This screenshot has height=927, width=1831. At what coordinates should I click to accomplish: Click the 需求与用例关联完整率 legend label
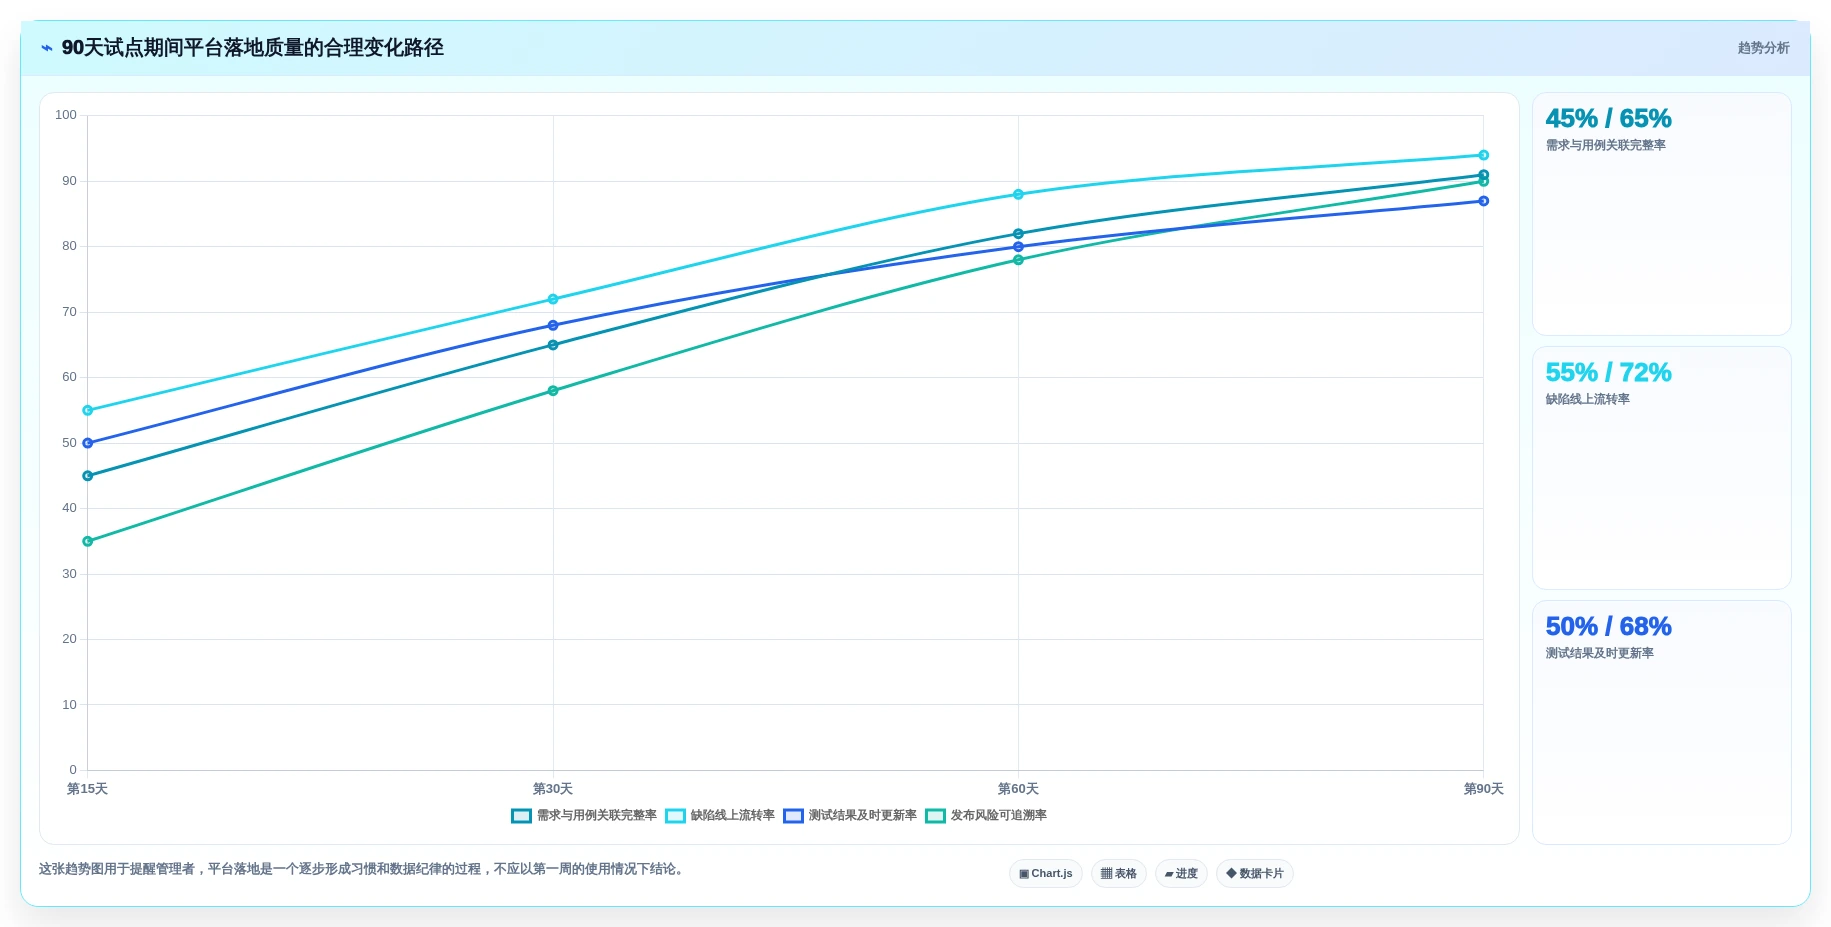[x=597, y=816]
